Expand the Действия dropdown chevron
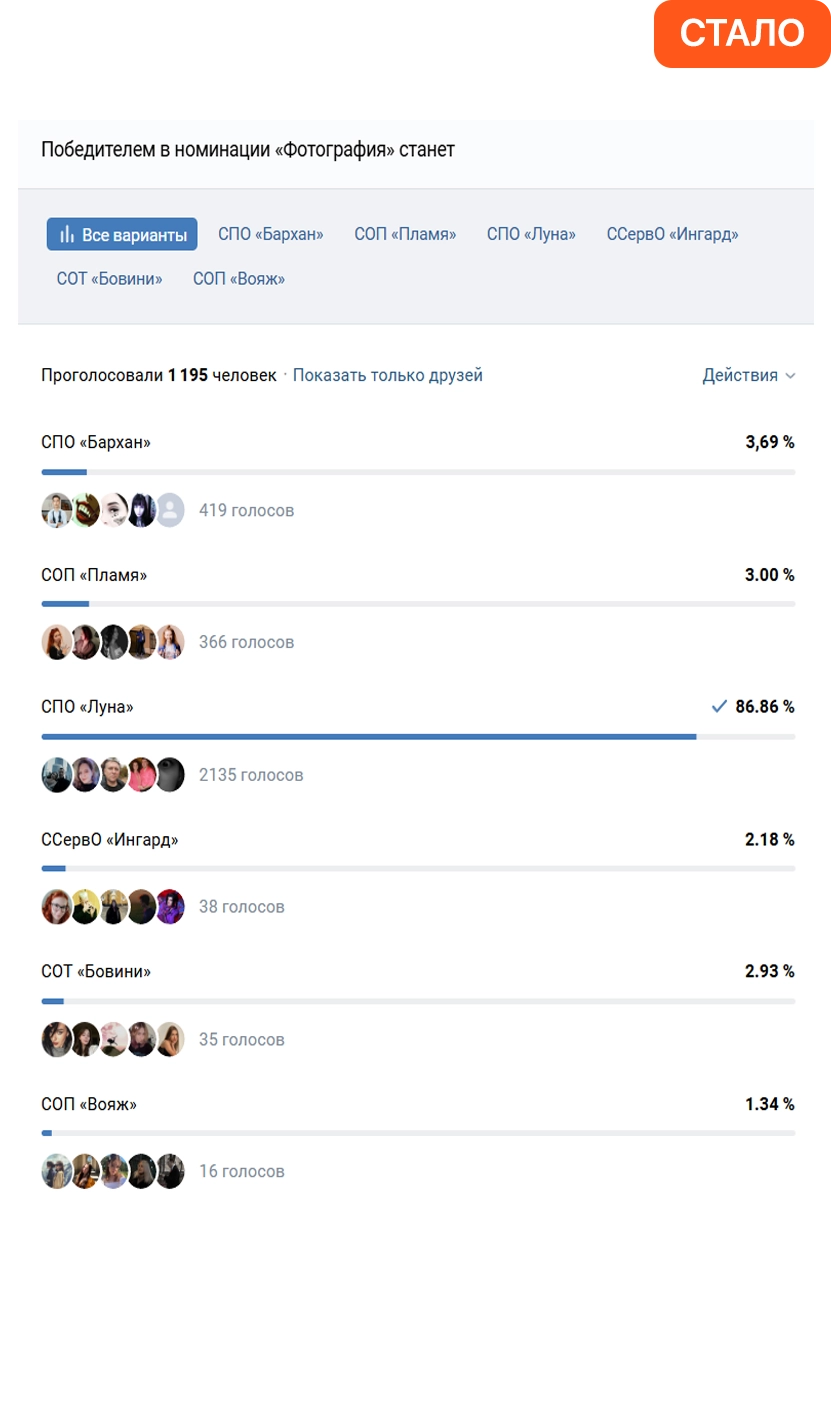 coord(790,376)
